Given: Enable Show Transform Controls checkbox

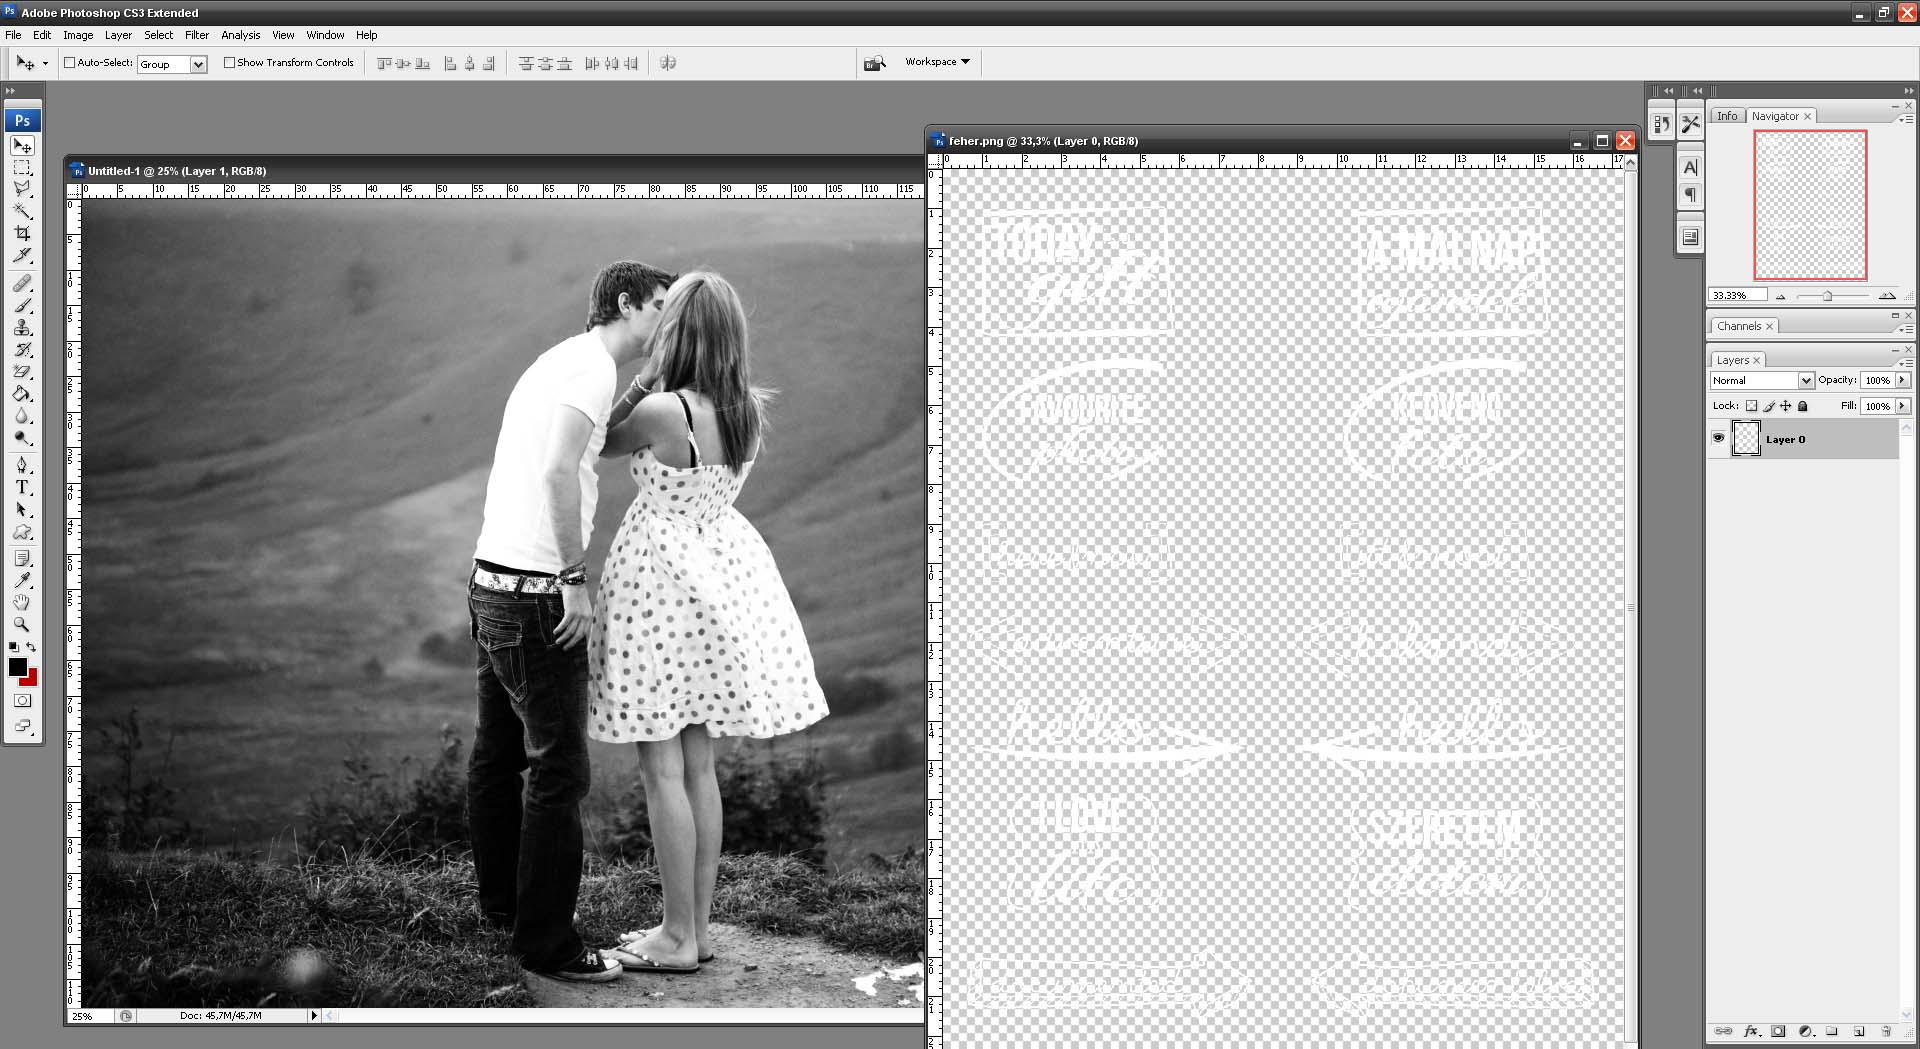Looking at the screenshot, I should [229, 62].
